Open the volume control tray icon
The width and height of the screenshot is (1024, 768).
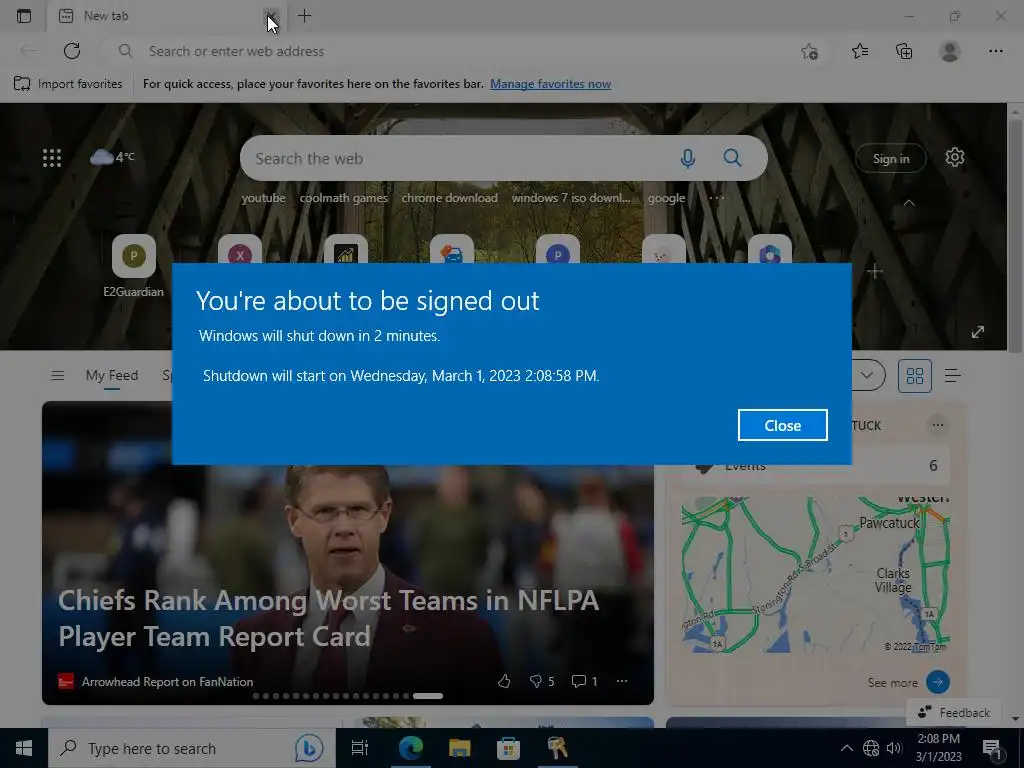[x=894, y=748]
